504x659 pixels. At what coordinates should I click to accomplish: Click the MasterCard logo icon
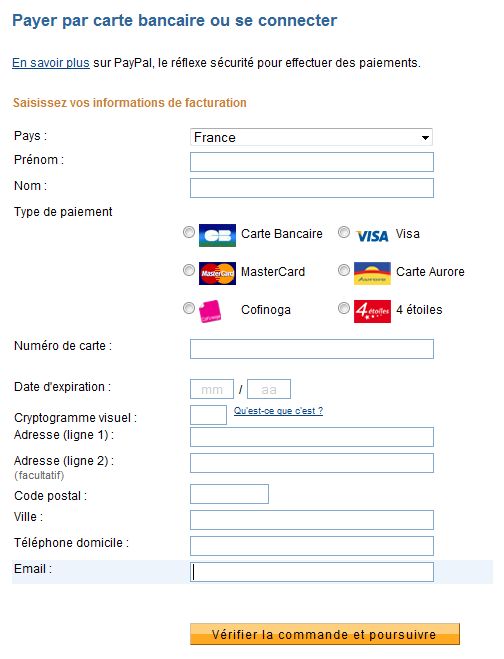[x=217, y=274]
